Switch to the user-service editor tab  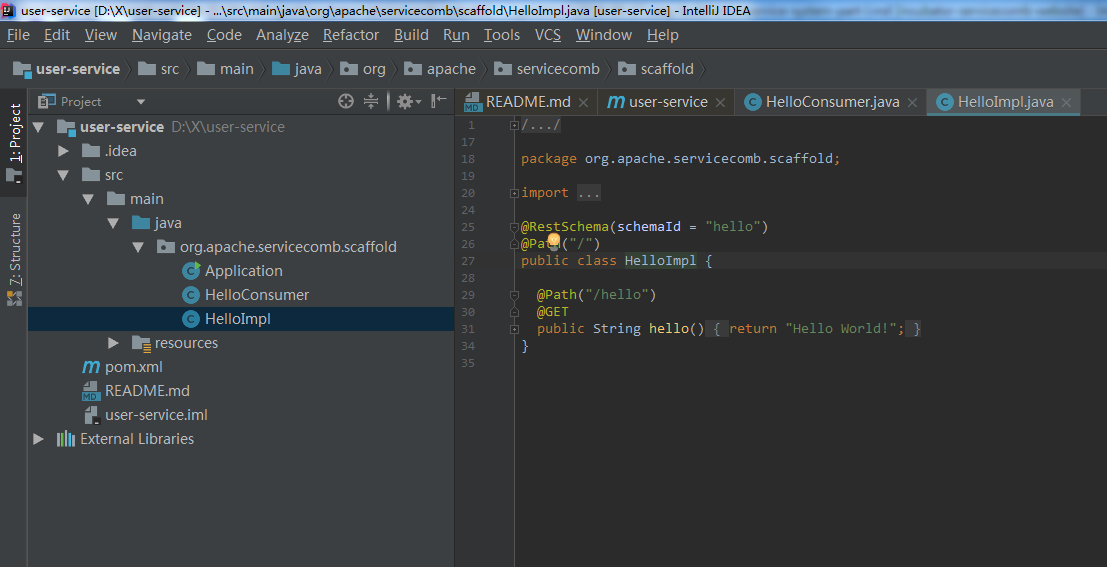click(667, 102)
